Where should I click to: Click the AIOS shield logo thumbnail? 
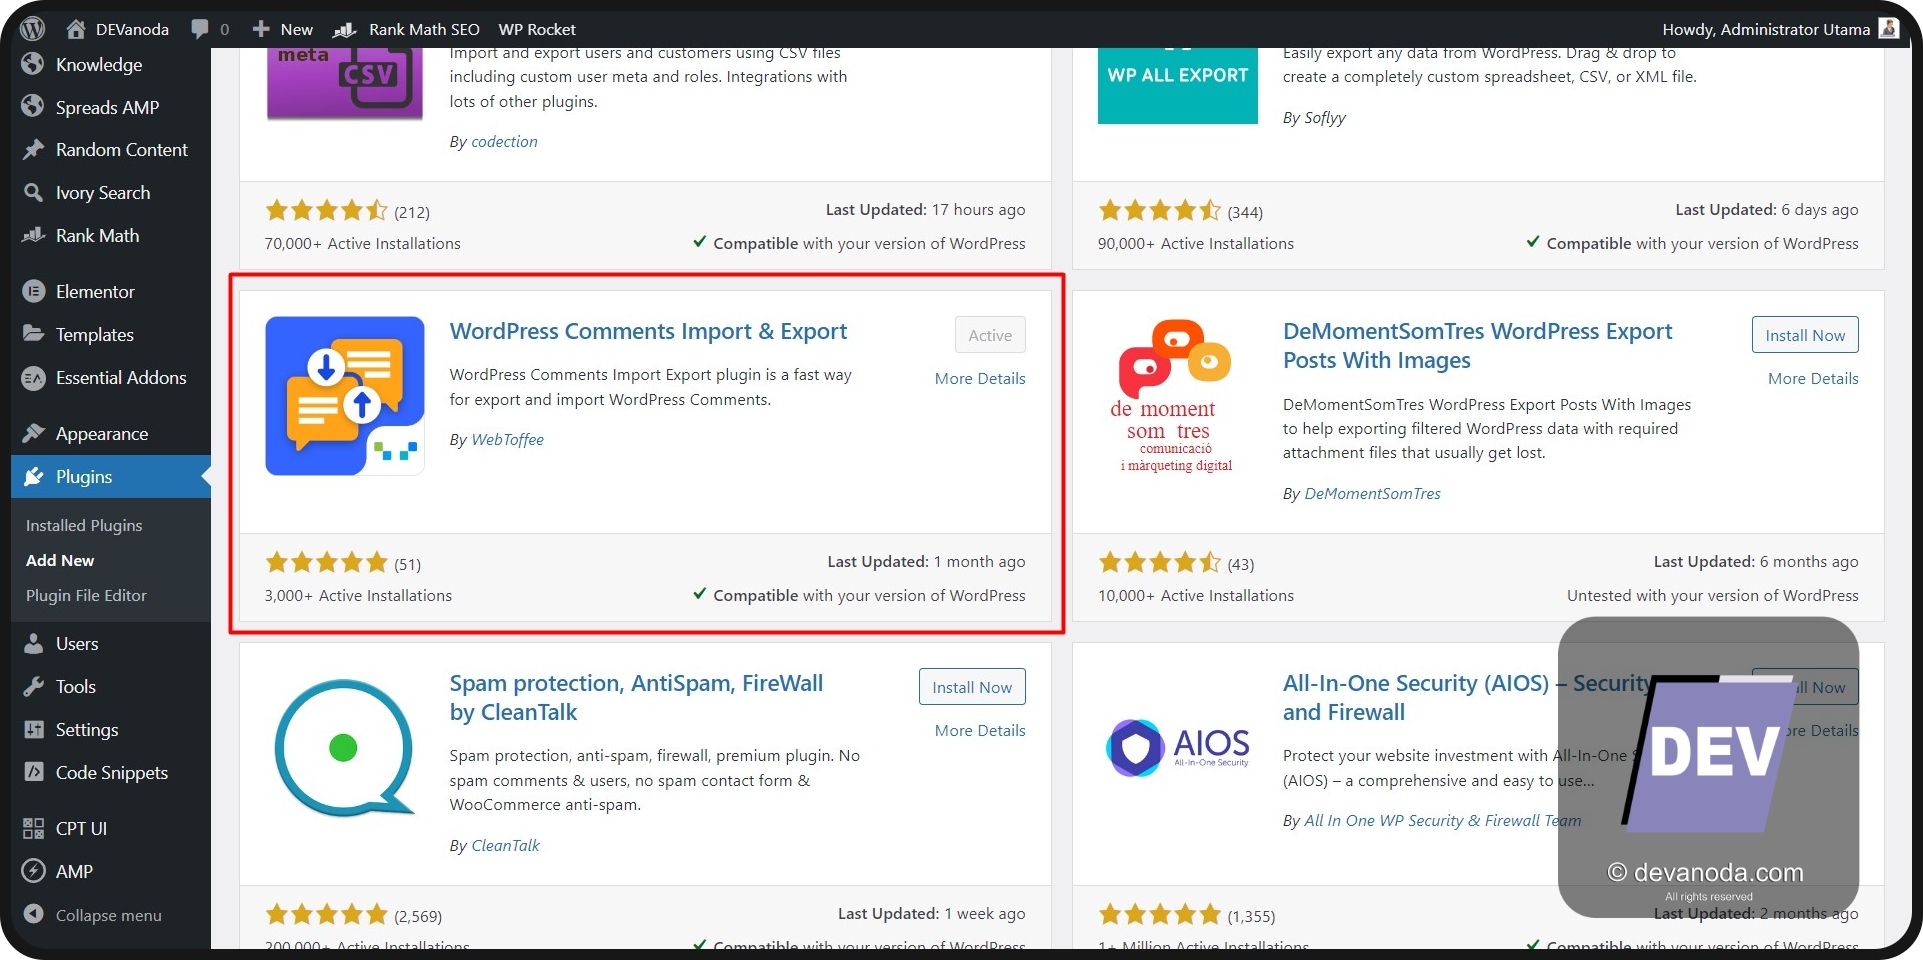[1177, 747]
